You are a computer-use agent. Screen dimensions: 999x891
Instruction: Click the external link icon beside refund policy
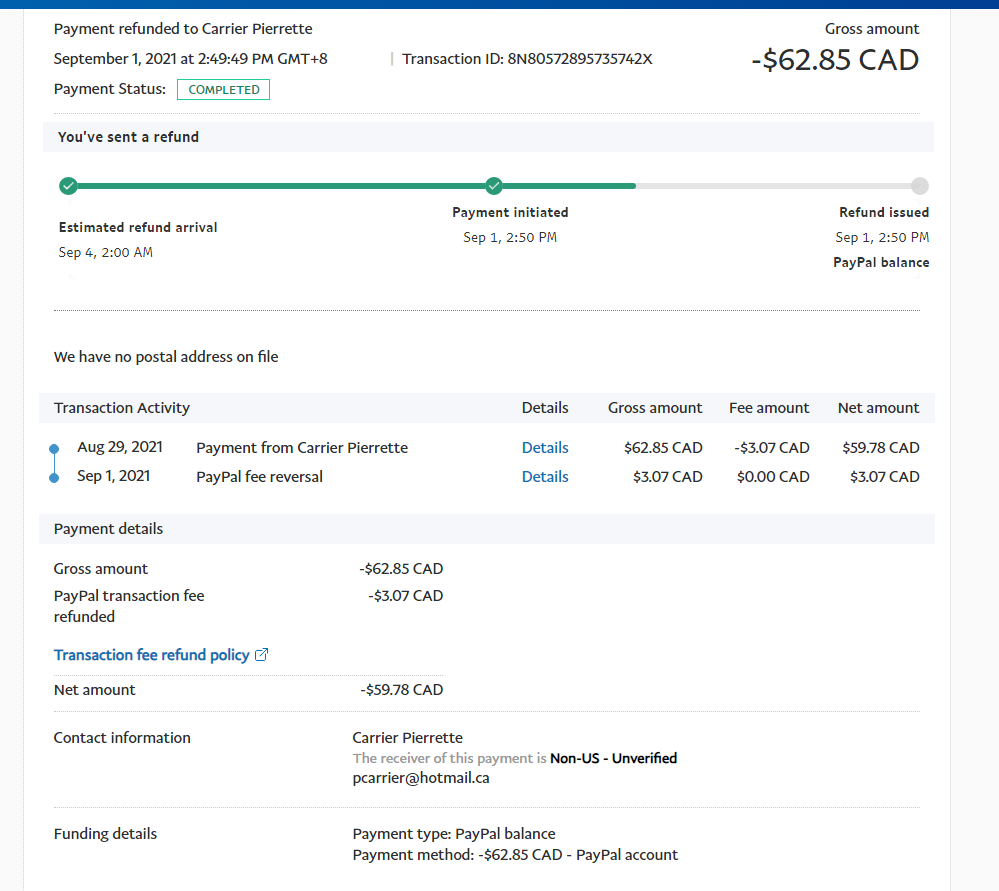(x=262, y=655)
